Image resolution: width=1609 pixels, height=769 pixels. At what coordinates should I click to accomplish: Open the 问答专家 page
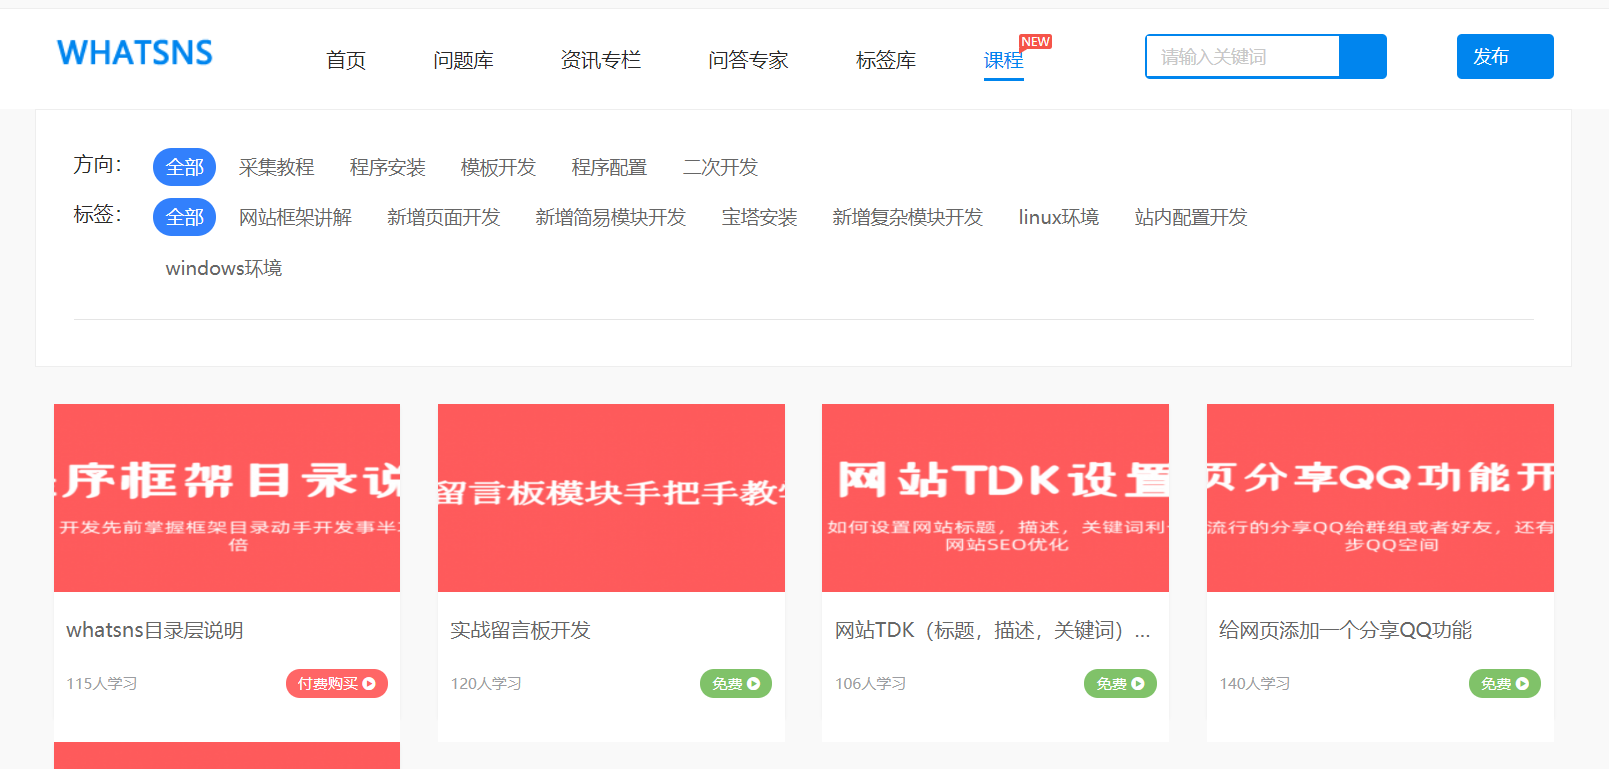748,61
